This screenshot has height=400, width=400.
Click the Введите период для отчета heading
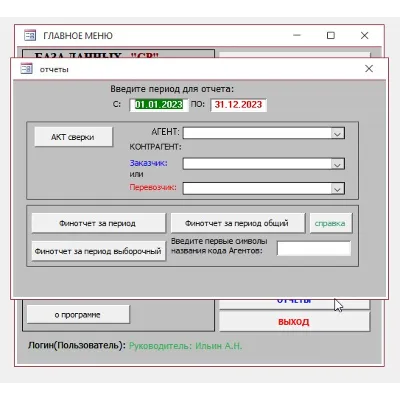(172, 89)
